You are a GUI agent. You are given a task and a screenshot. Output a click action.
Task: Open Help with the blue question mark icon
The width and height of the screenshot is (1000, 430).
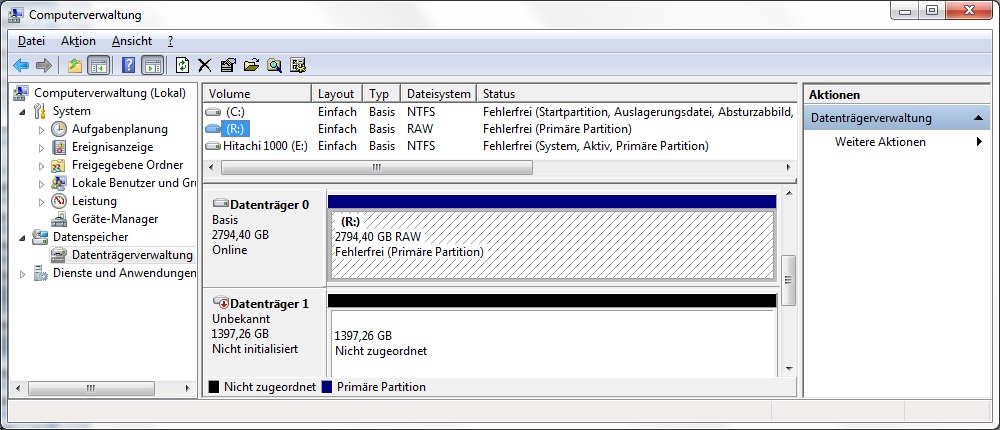click(128, 65)
